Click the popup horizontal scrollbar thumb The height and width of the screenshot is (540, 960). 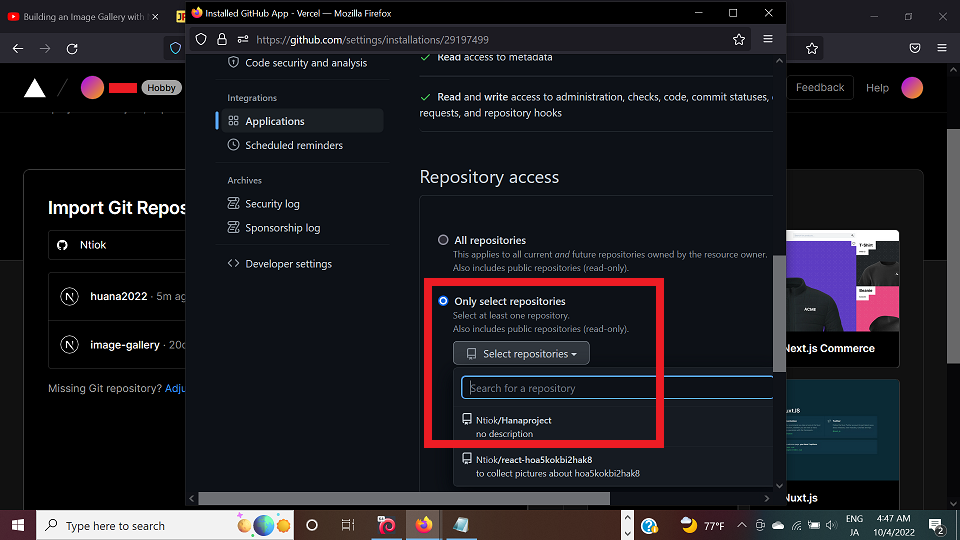tap(404, 498)
